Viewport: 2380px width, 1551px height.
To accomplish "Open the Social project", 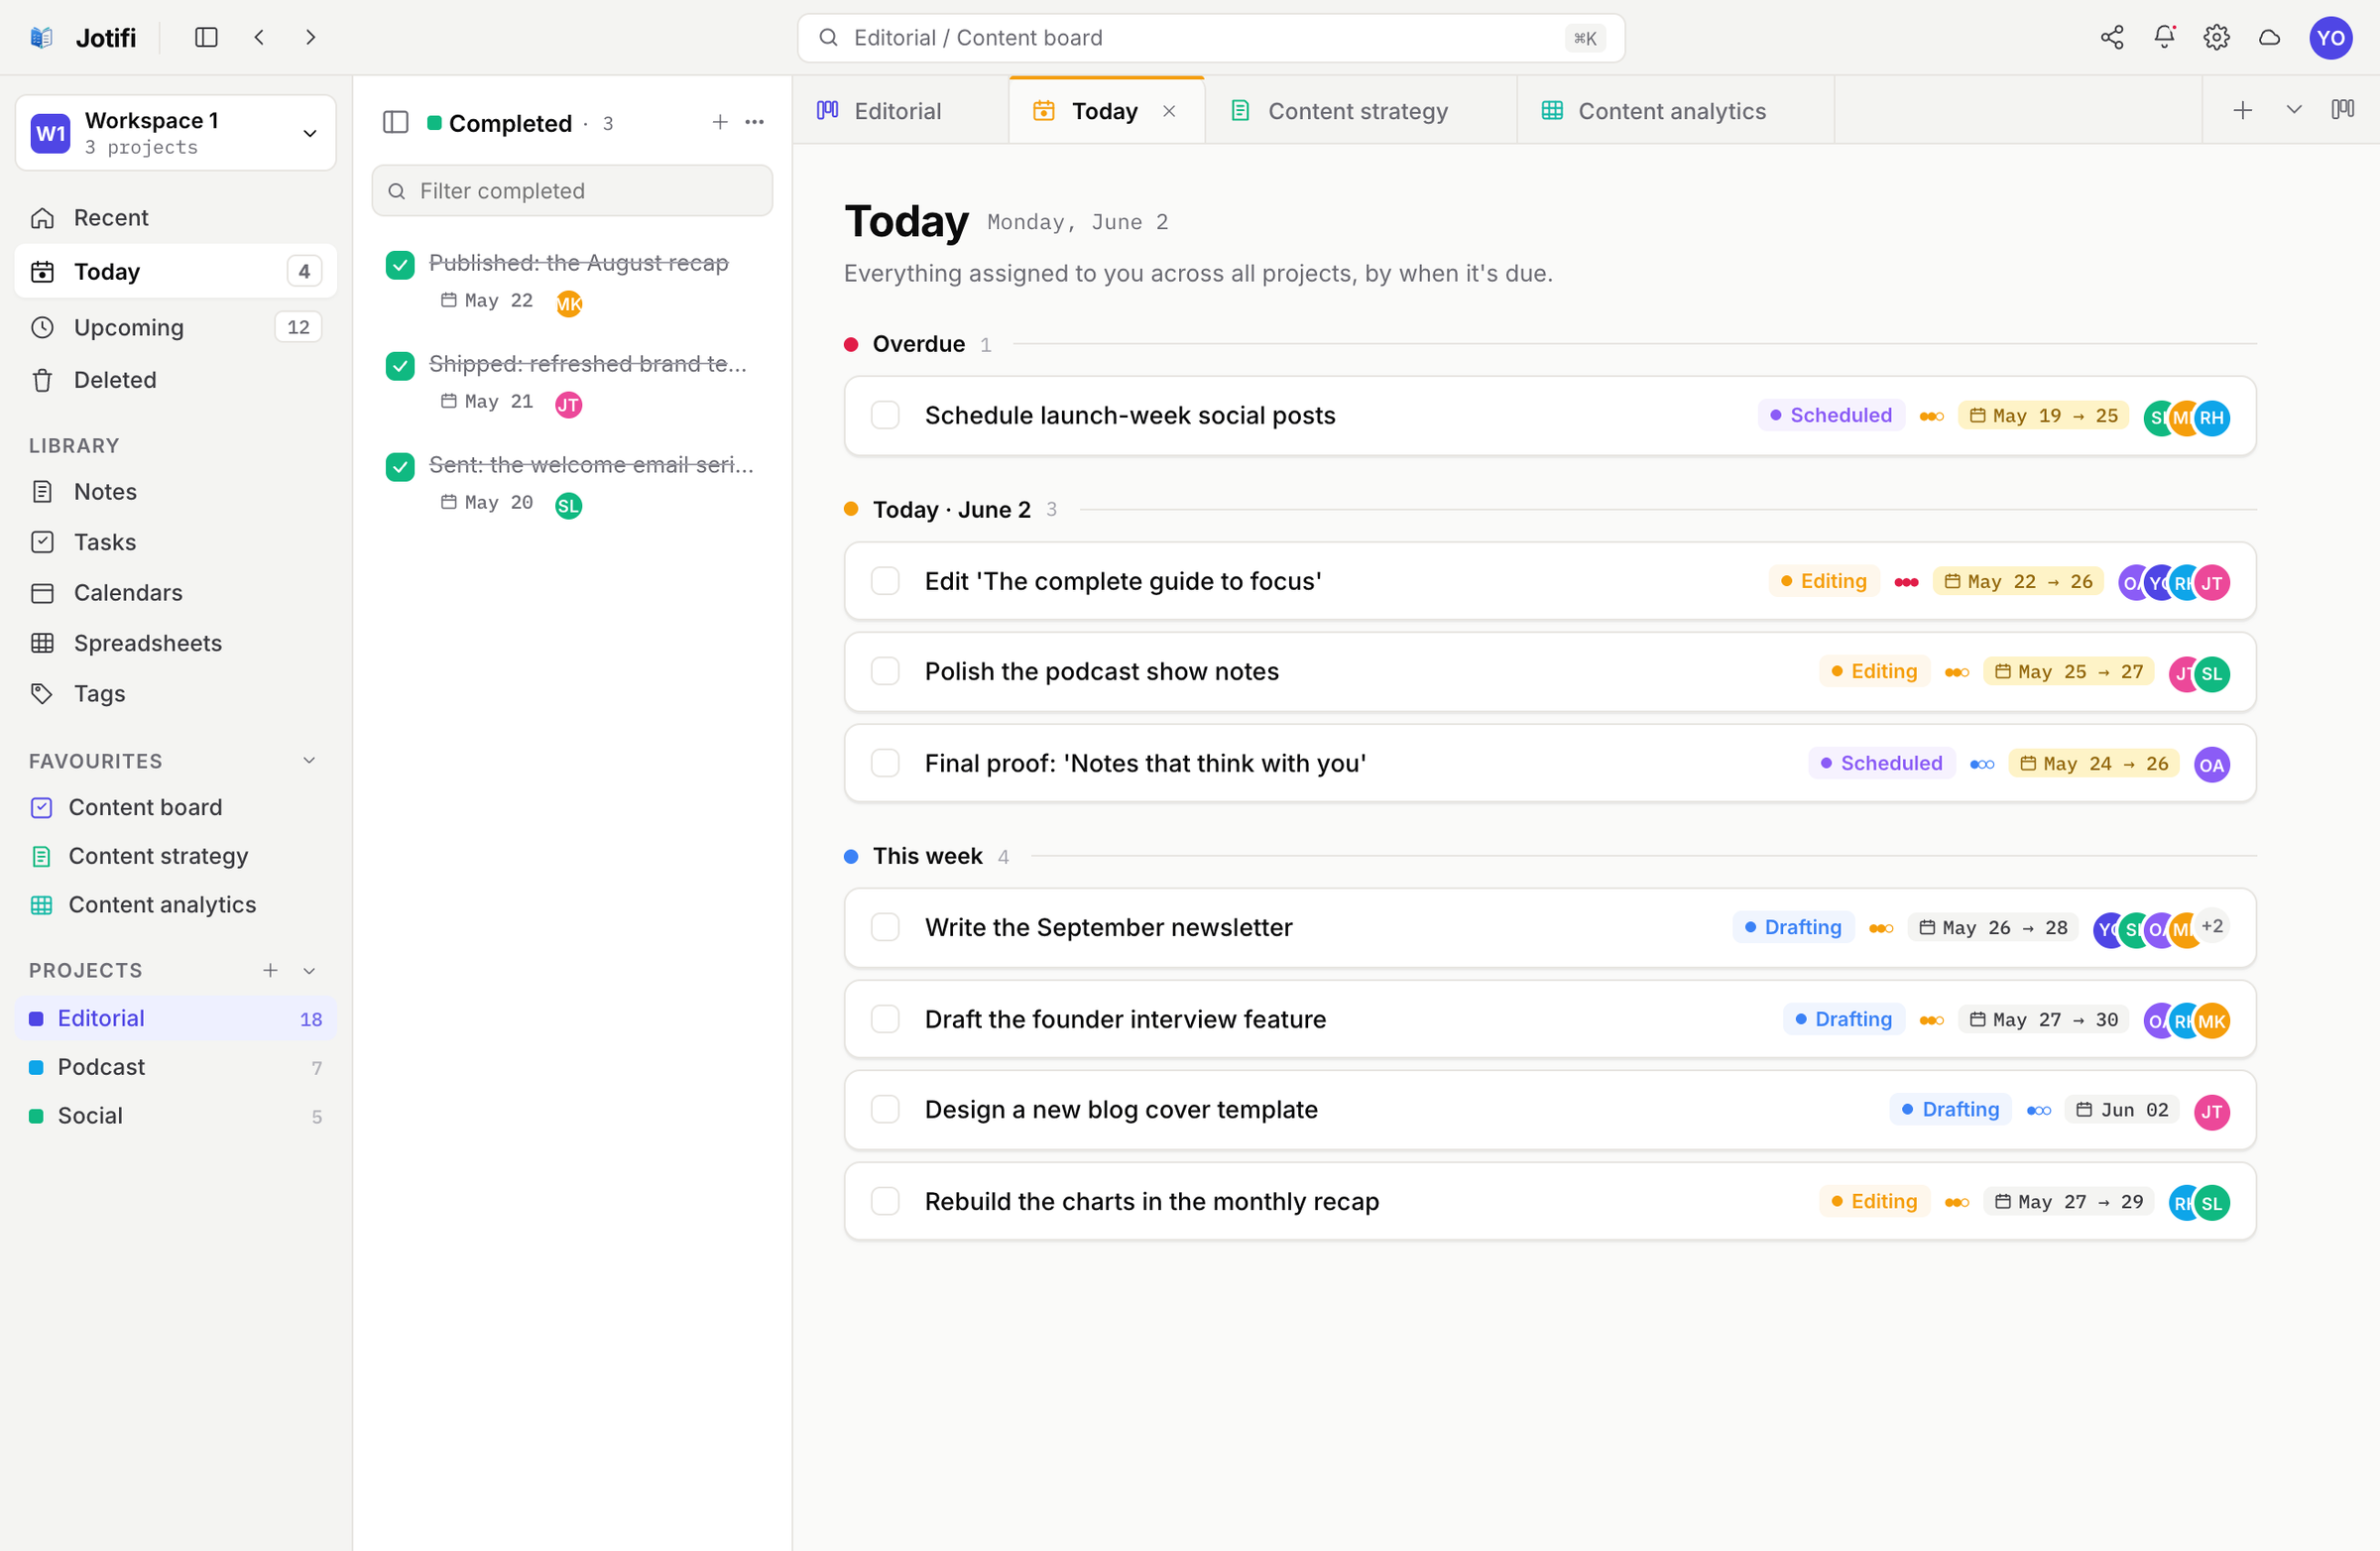I will (x=176, y=1115).
